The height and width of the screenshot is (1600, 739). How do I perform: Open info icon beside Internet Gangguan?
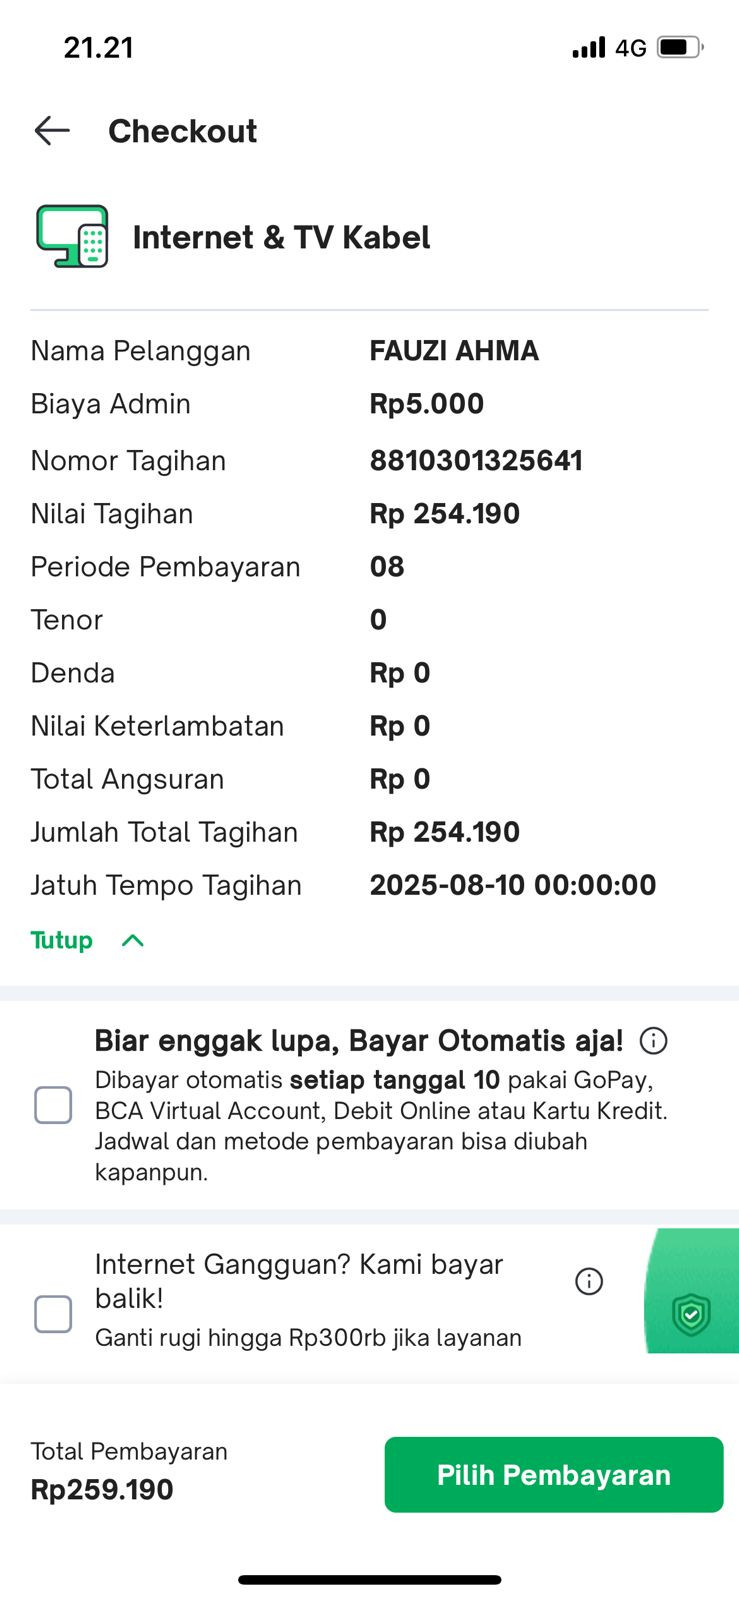tap(589, 1281)
